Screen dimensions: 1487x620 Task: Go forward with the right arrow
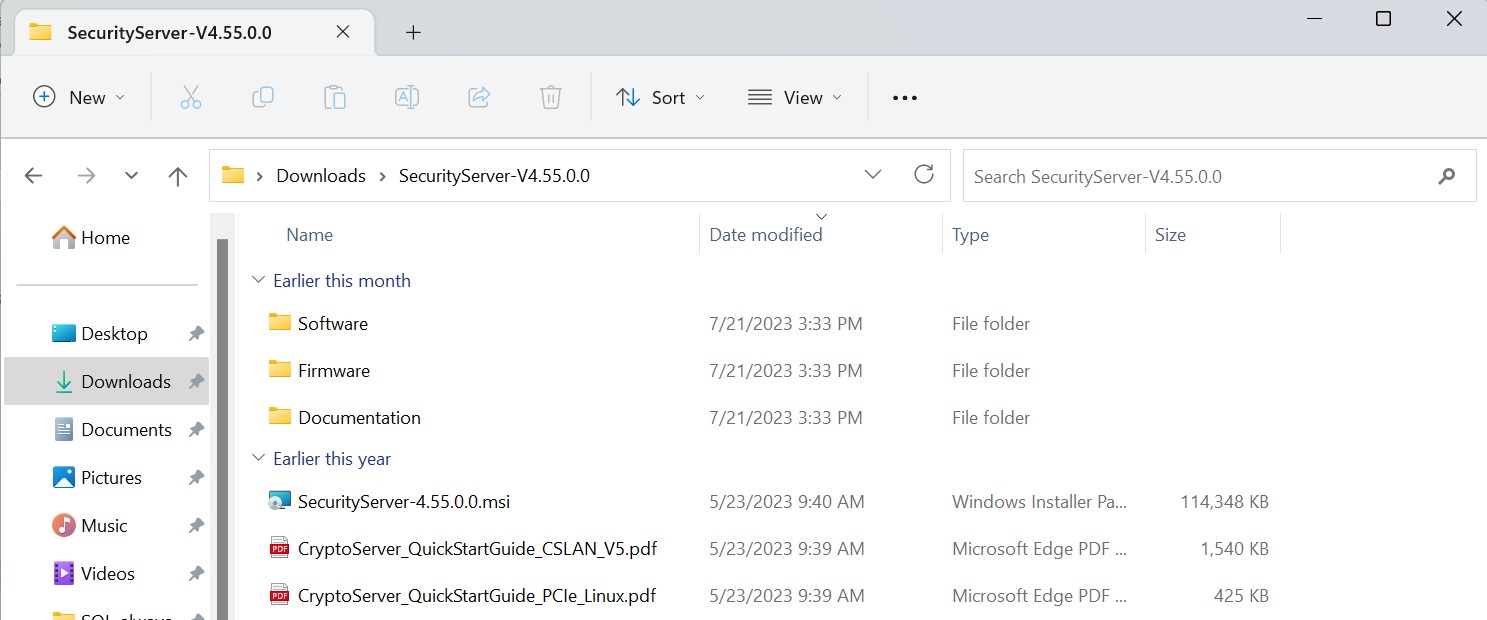point(87,176)
